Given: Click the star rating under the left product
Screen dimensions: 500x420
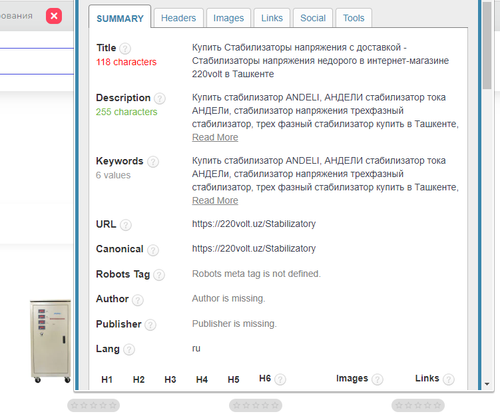Looking at the screenshot, I should pyautogui.click(x=94, y=405).
